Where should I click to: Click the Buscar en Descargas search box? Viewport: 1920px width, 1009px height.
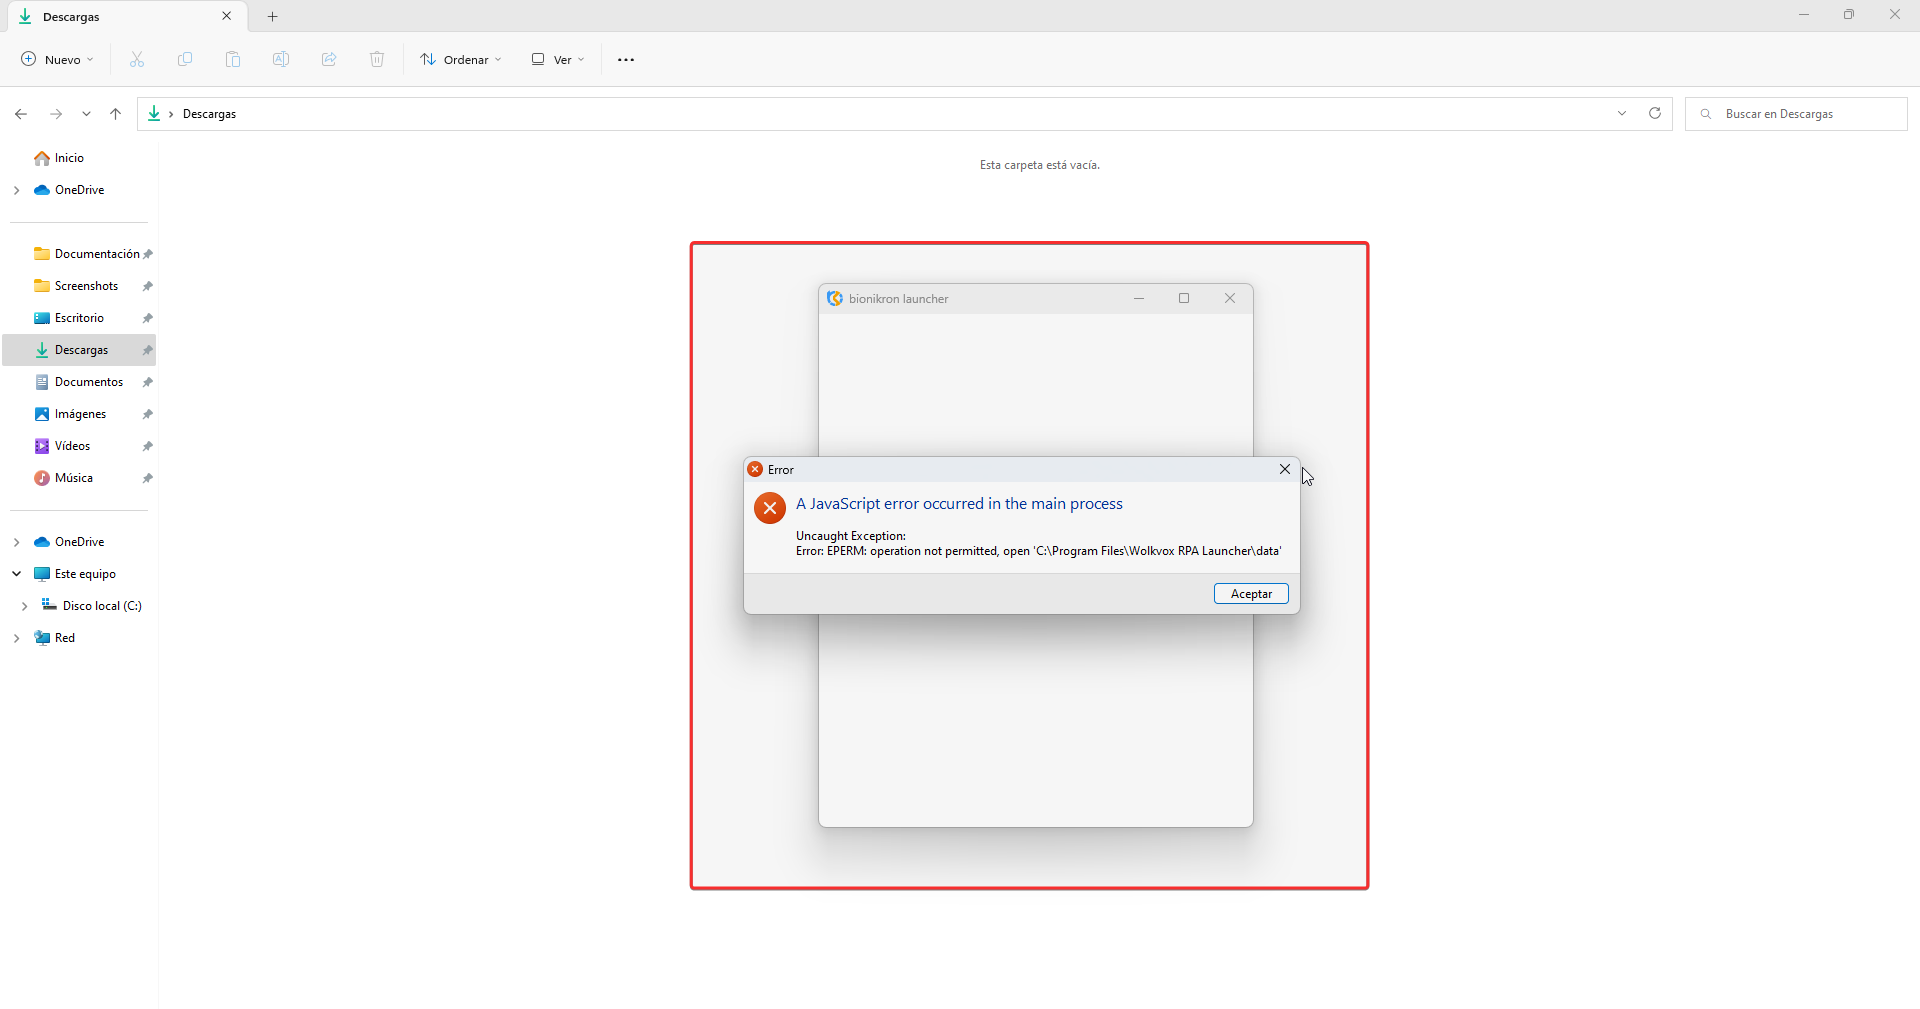click(1796, 114)
